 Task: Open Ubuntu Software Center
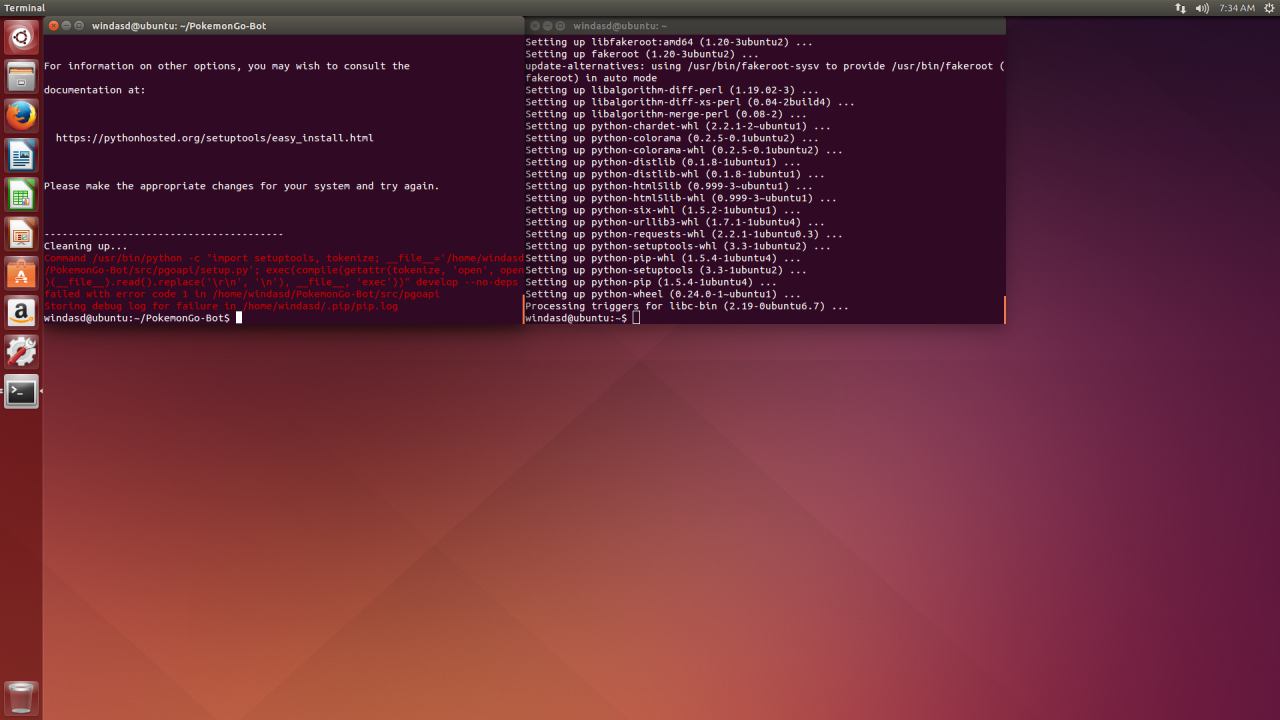click(x=21, y=274)
